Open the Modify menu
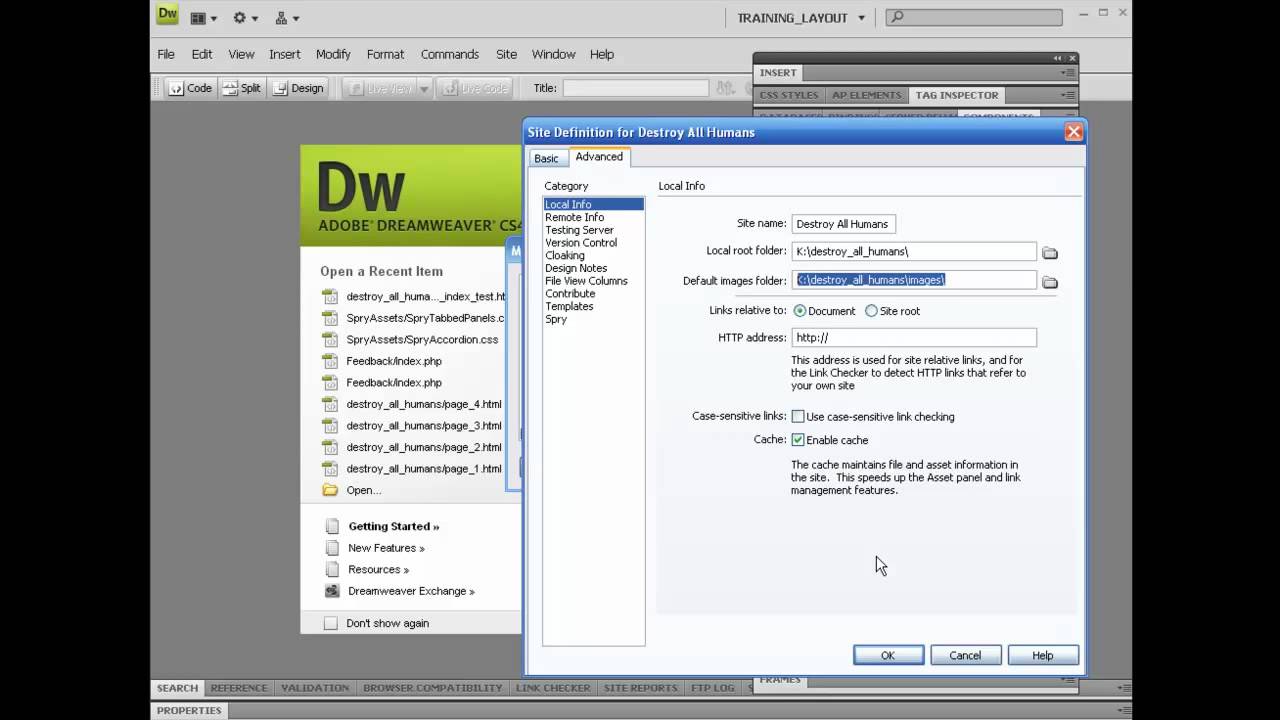 333,54
